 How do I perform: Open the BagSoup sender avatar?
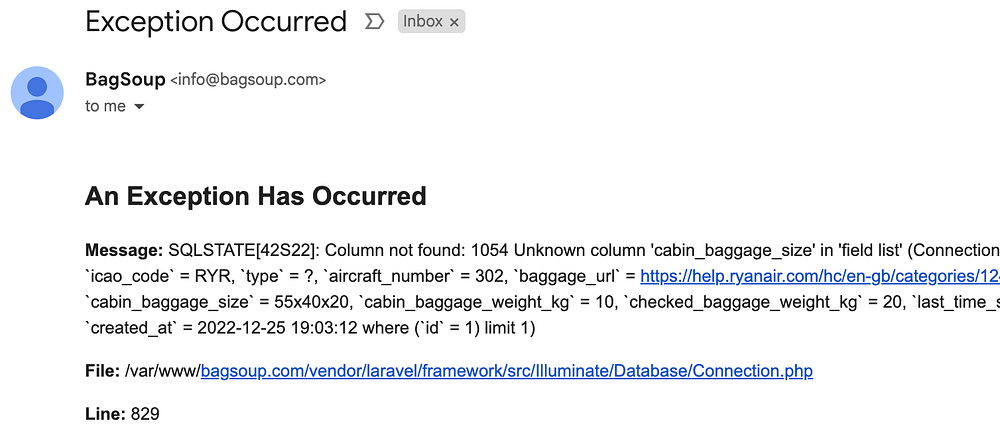coord(38,93)
